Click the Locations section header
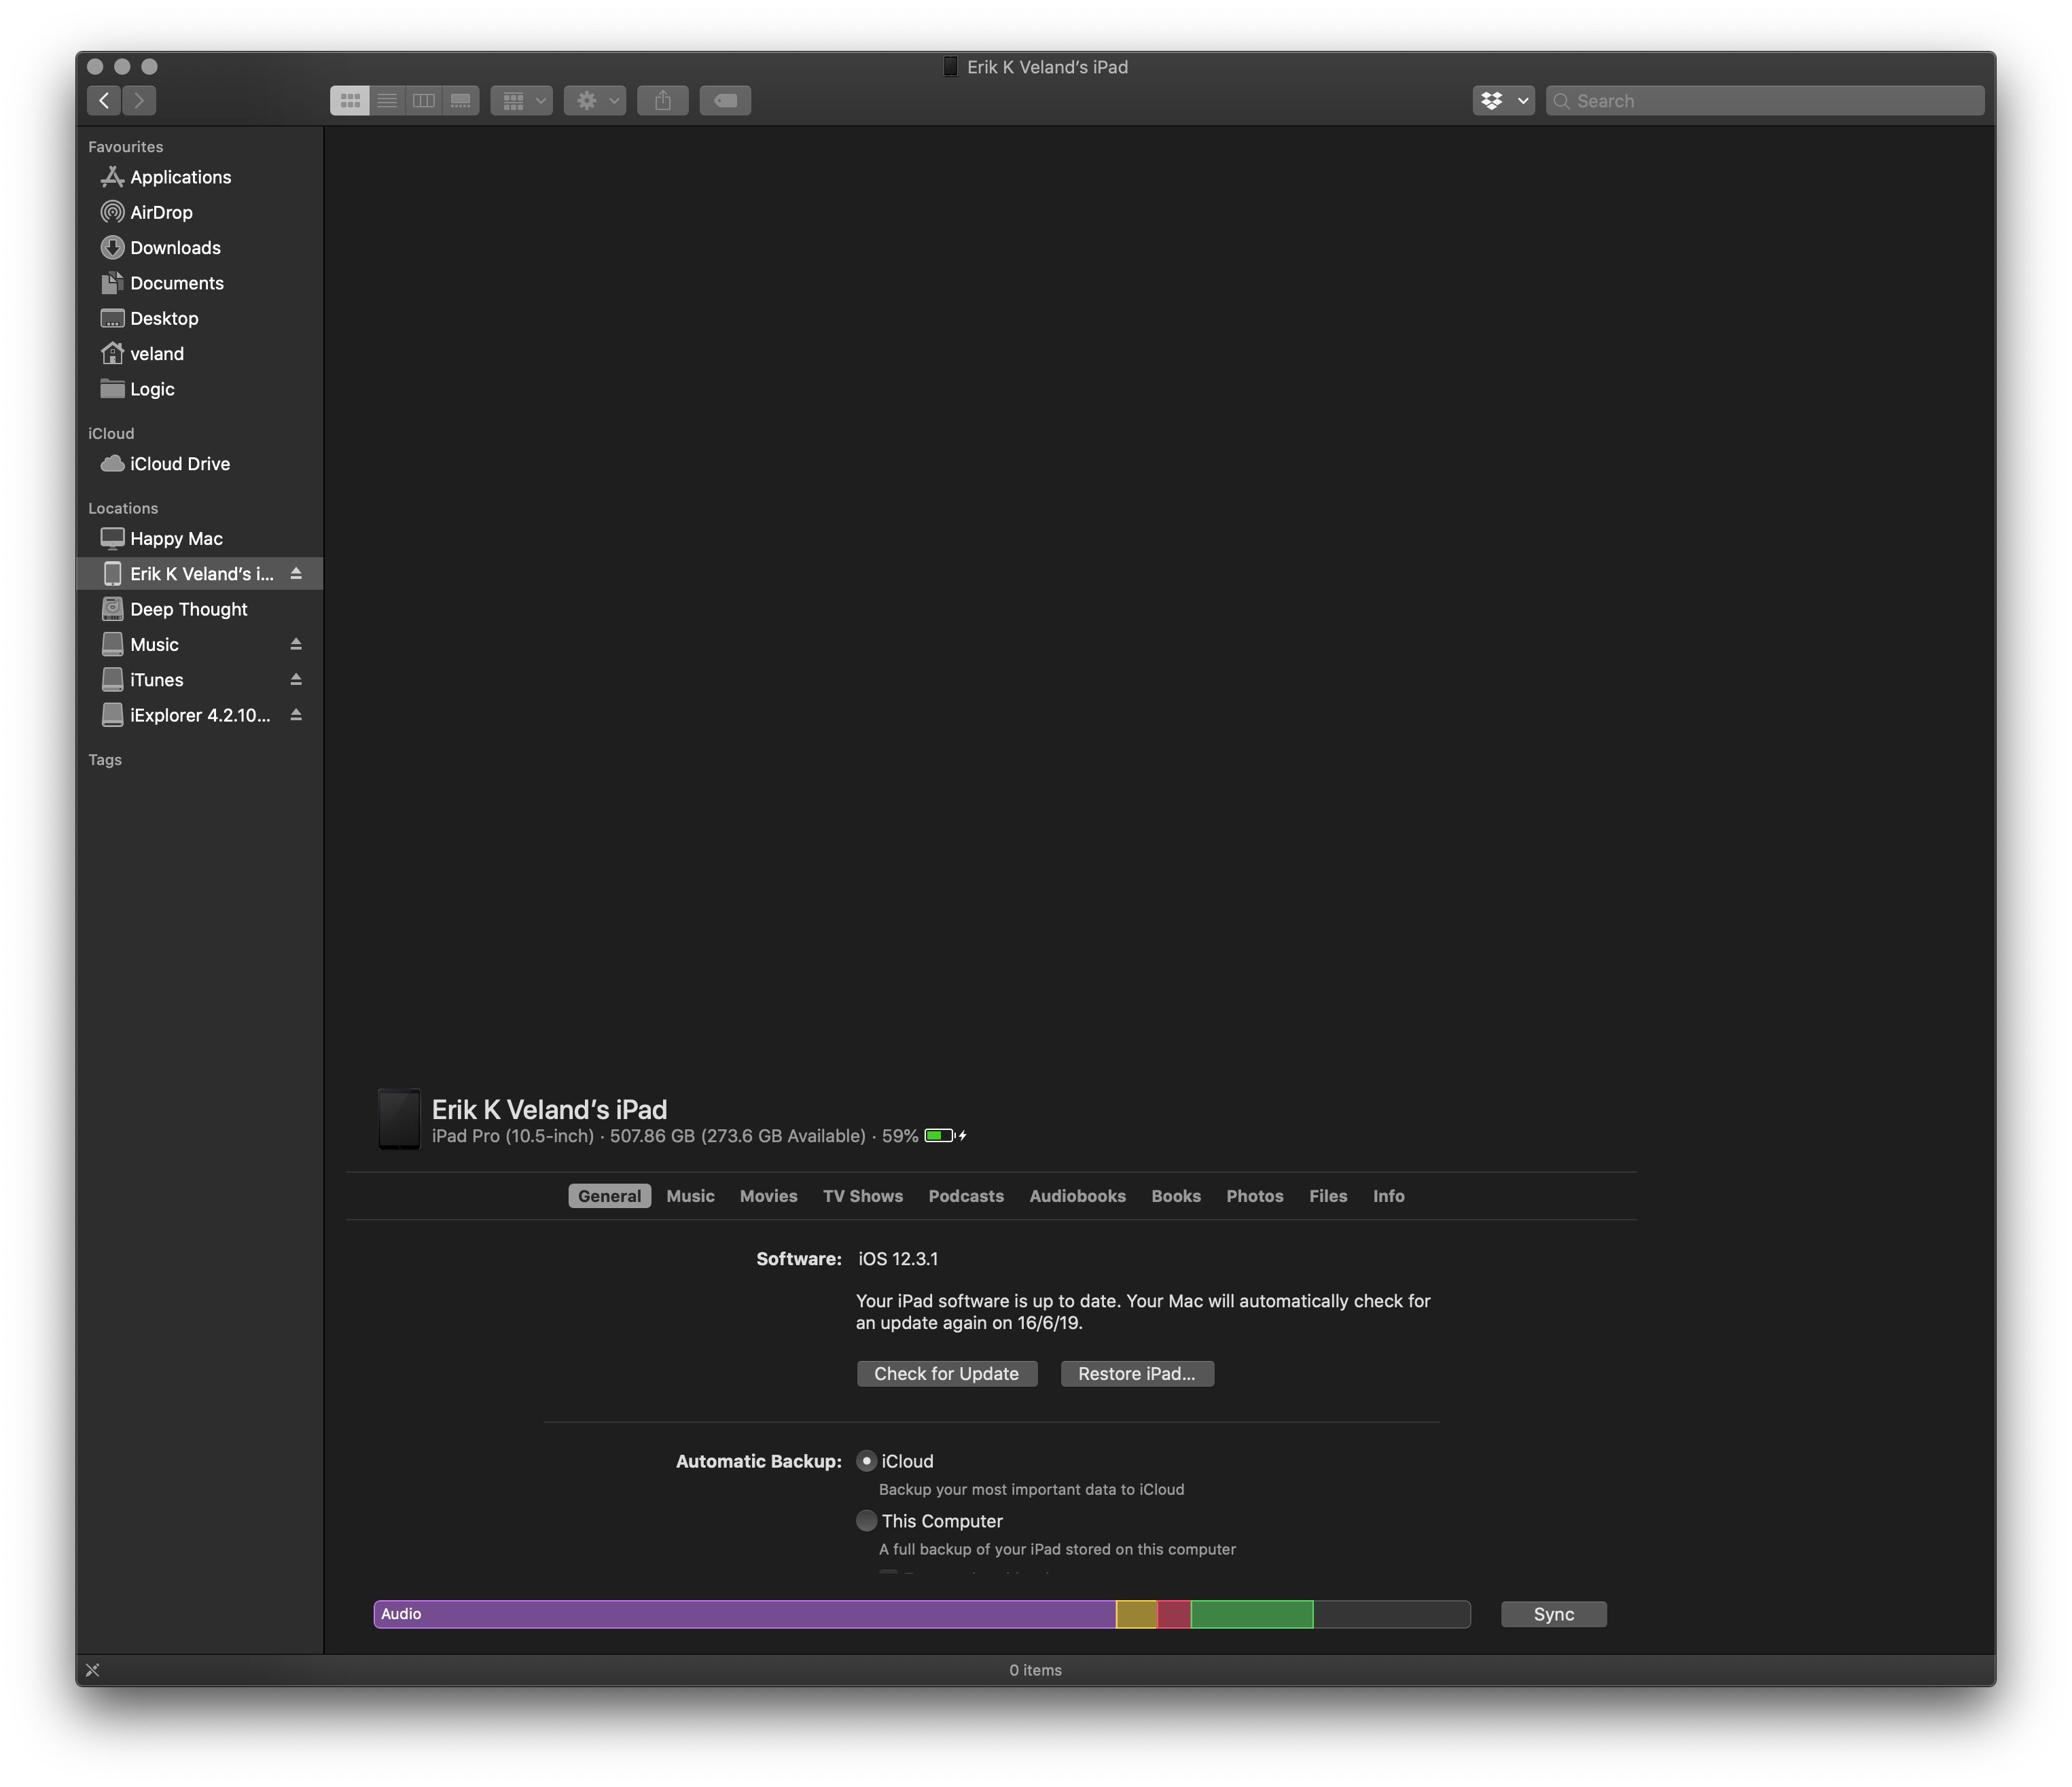Screen dimensions: 2072x1787 tap(123, 508)
